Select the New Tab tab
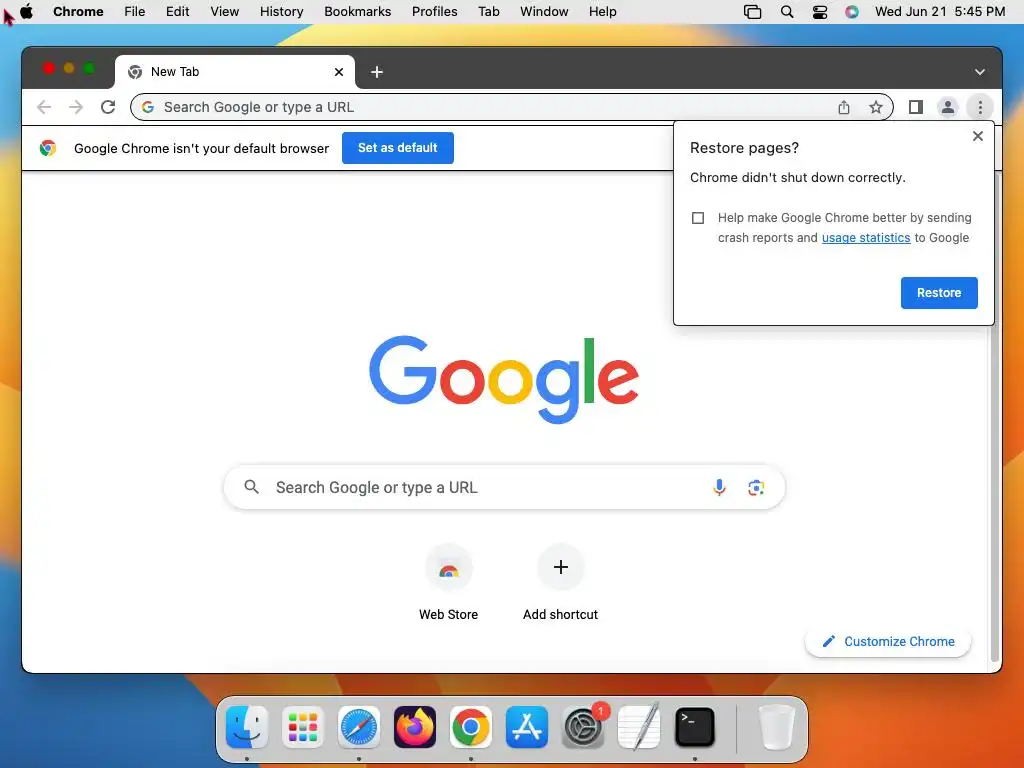 (x=235, y=72)
